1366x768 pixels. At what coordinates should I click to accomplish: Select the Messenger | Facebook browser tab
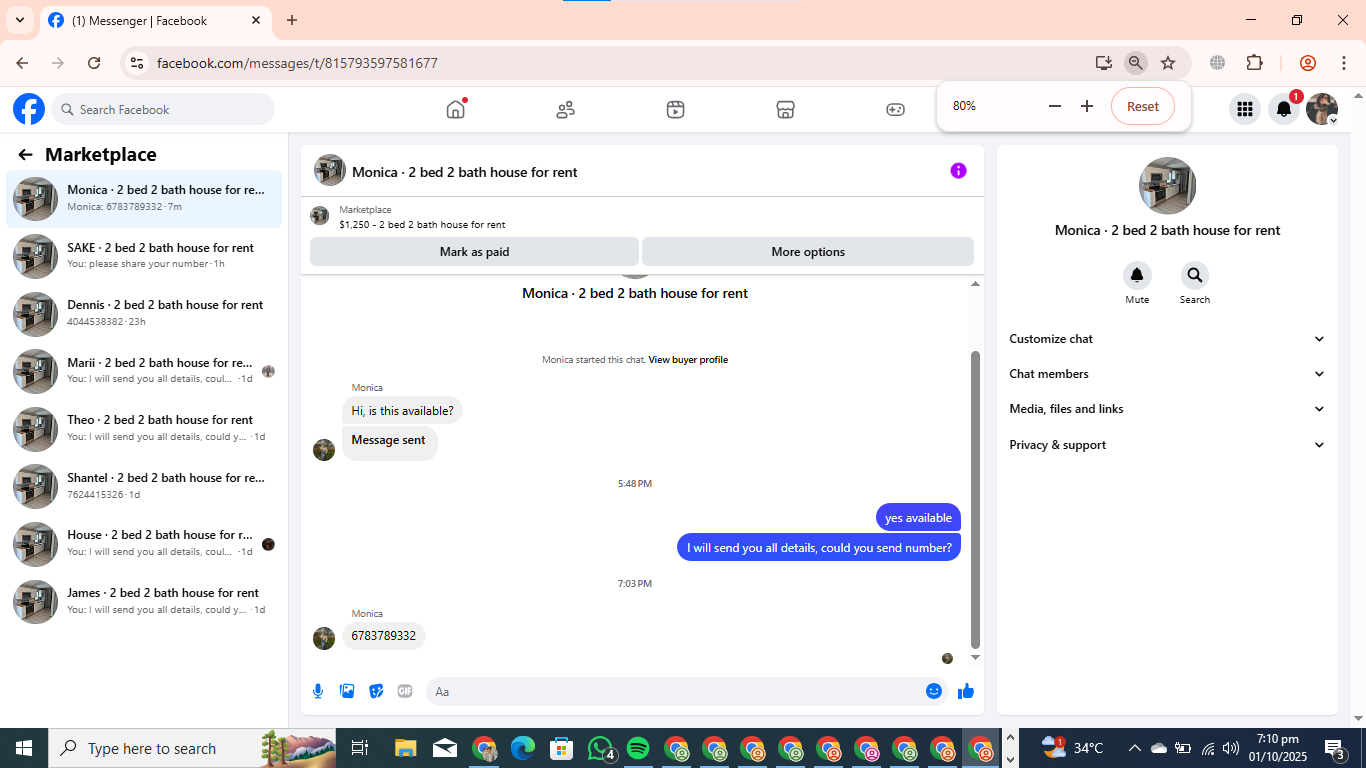coord(155,20)
